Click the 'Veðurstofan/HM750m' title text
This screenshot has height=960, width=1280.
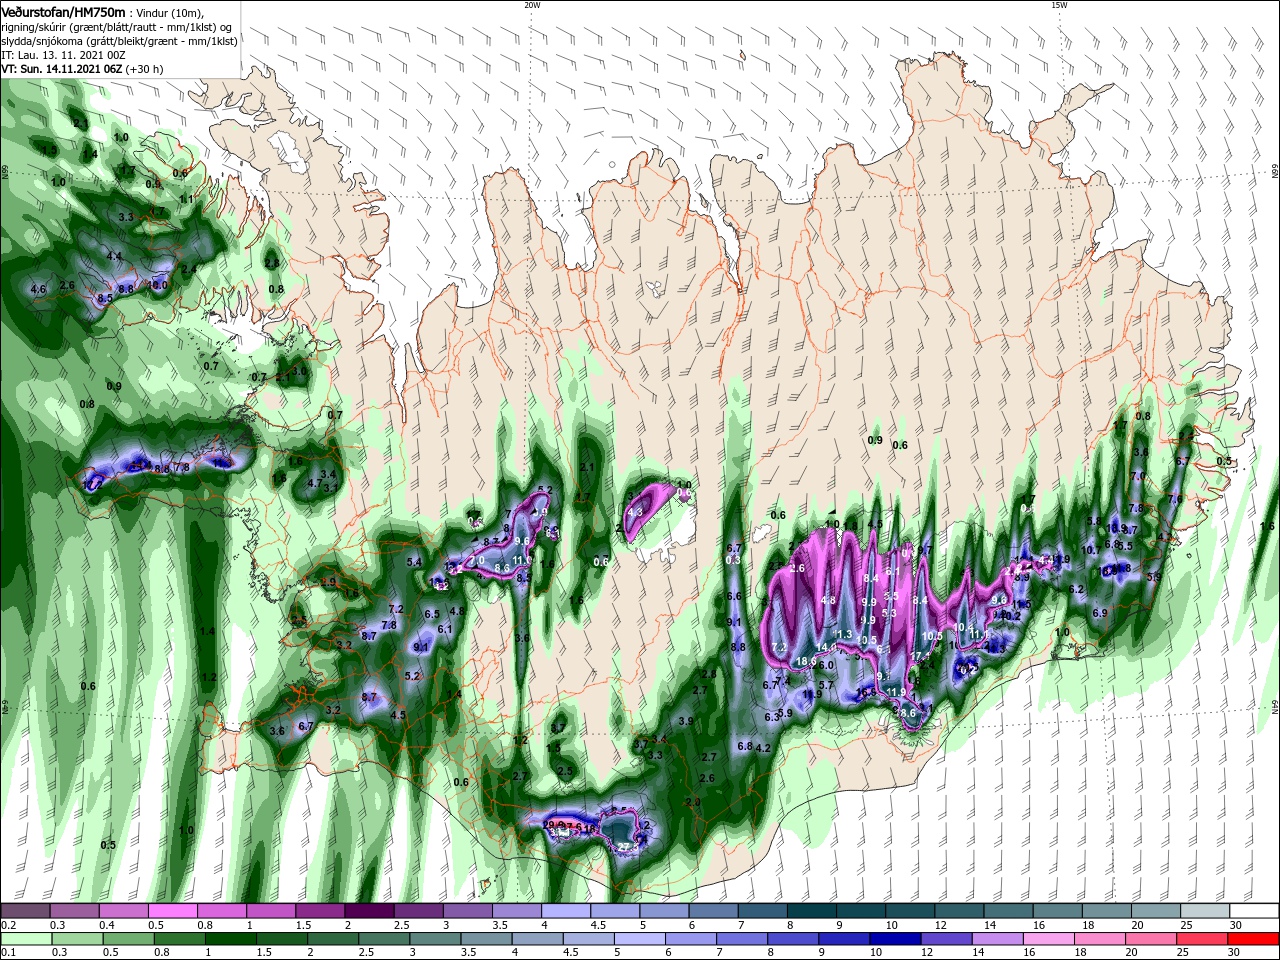[x=63, y=11]
